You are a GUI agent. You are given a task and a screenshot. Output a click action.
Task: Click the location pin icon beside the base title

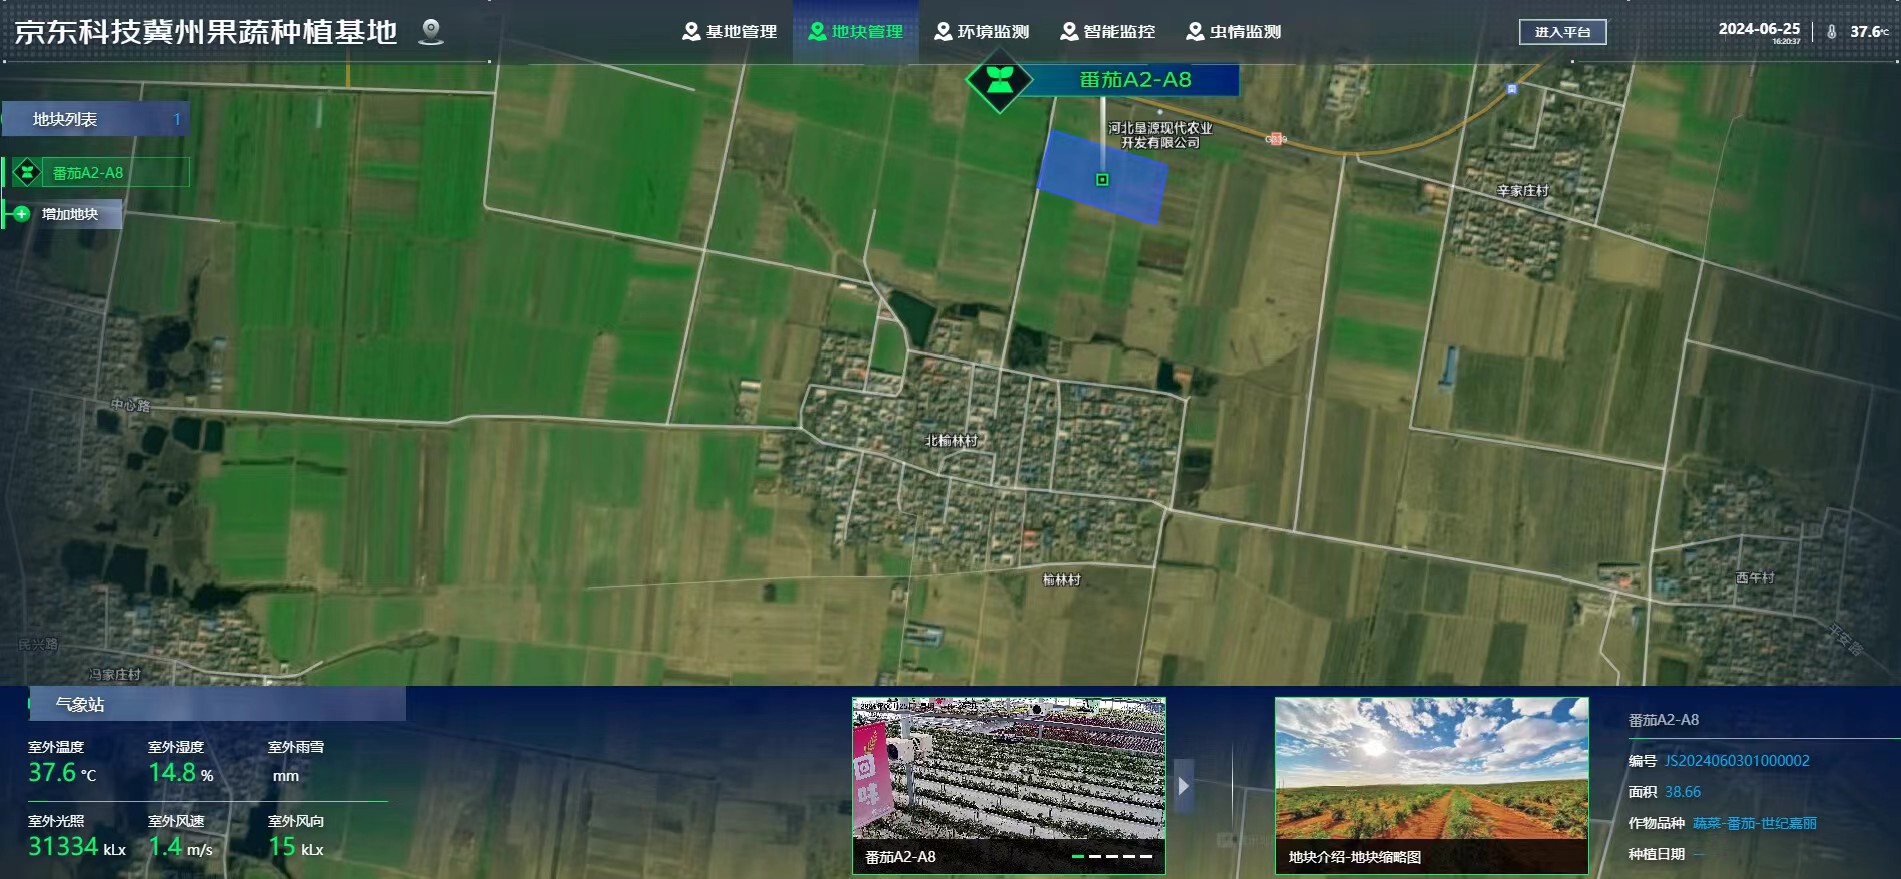(x=431, y=32)
